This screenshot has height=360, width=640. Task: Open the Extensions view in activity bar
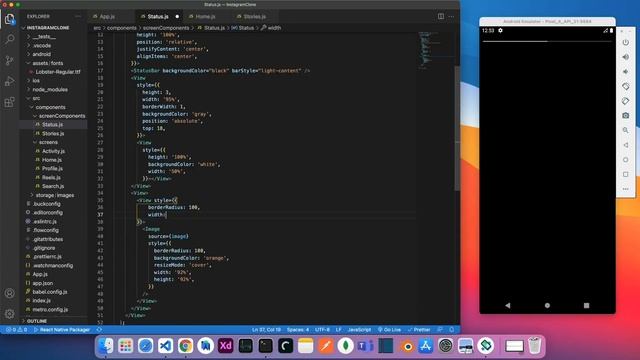pyautogui.click(x=9, y=102)
